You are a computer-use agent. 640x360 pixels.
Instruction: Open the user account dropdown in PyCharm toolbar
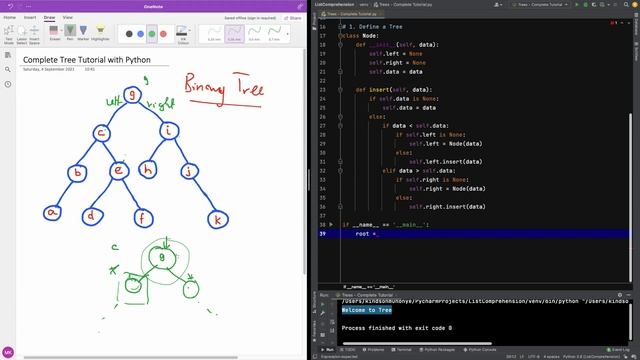click(498, 4)
